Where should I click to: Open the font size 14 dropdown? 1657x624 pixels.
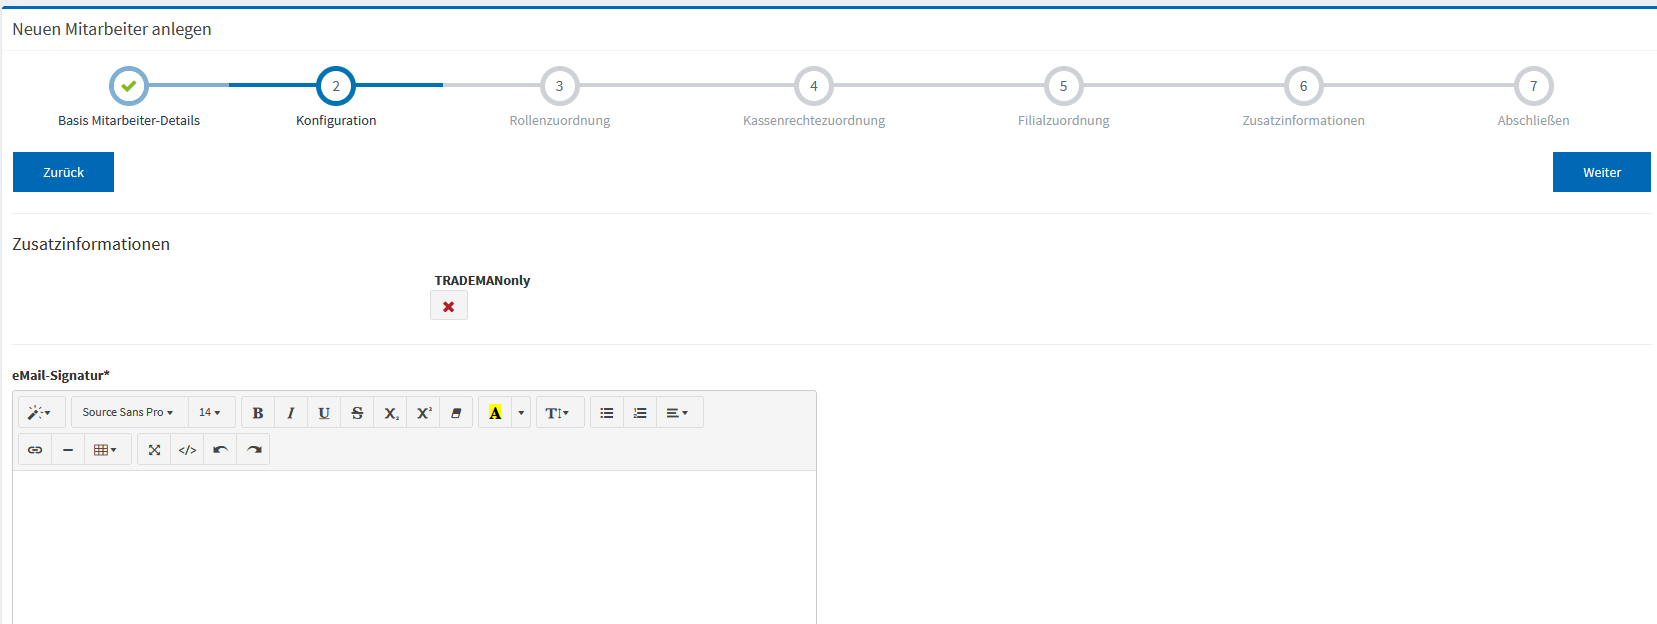[210, 412]
